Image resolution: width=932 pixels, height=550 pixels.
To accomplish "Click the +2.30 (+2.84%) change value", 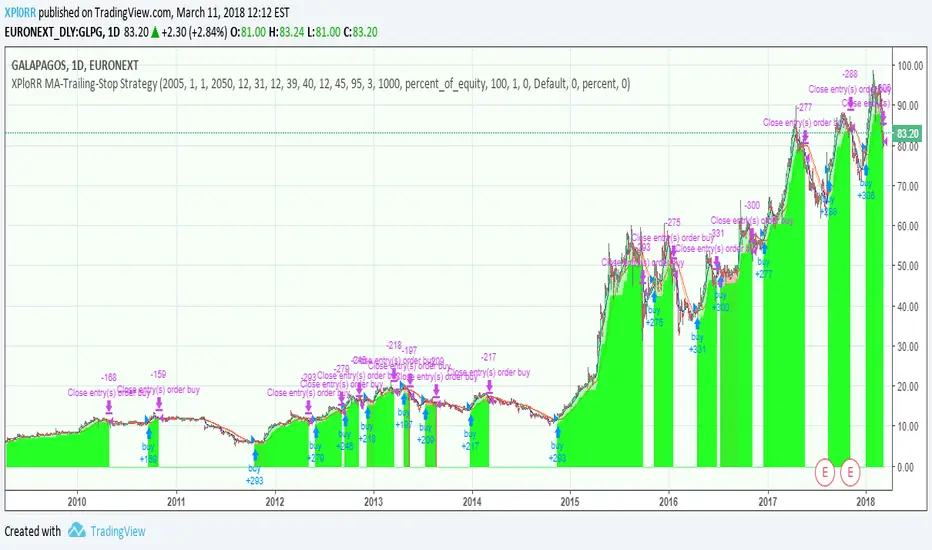I will tap(194, 32).
